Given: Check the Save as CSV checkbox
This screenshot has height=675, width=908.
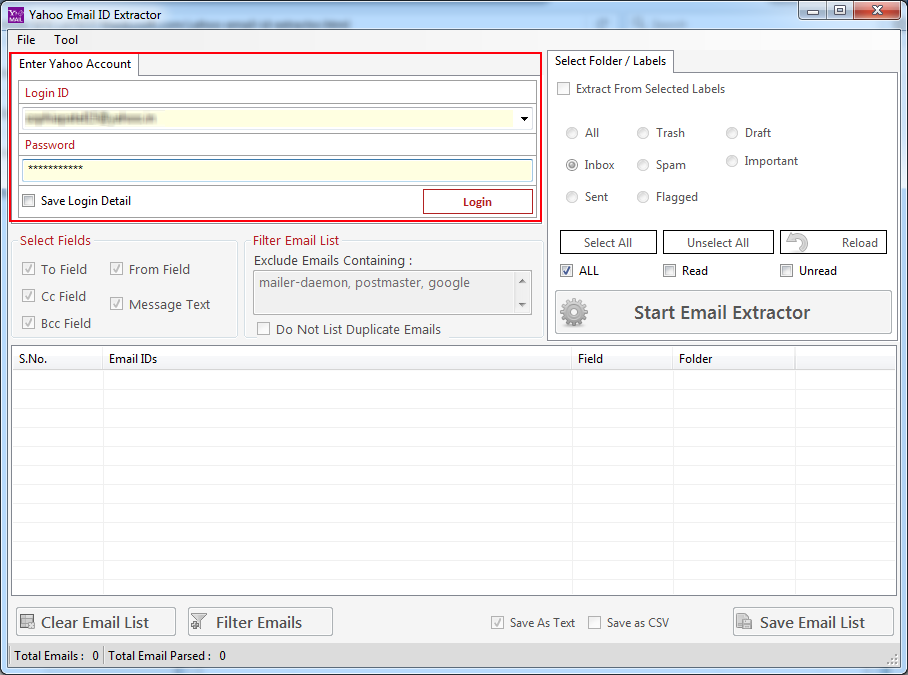Looking at the screenshot, I should pyautogui.click(x=594, y=622).
